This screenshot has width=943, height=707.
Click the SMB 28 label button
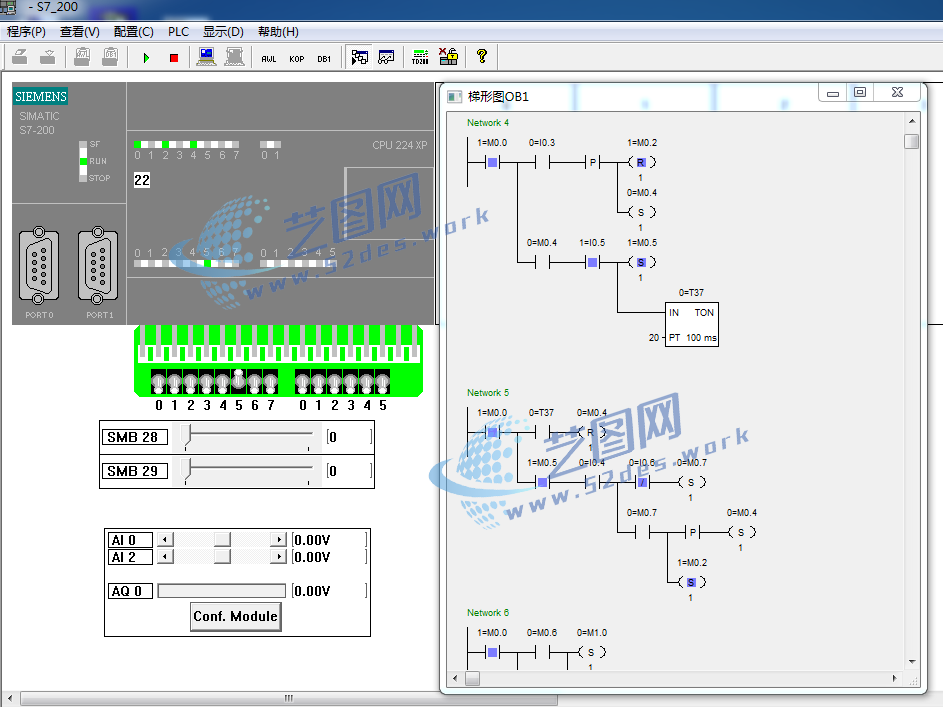pos(134,437)
